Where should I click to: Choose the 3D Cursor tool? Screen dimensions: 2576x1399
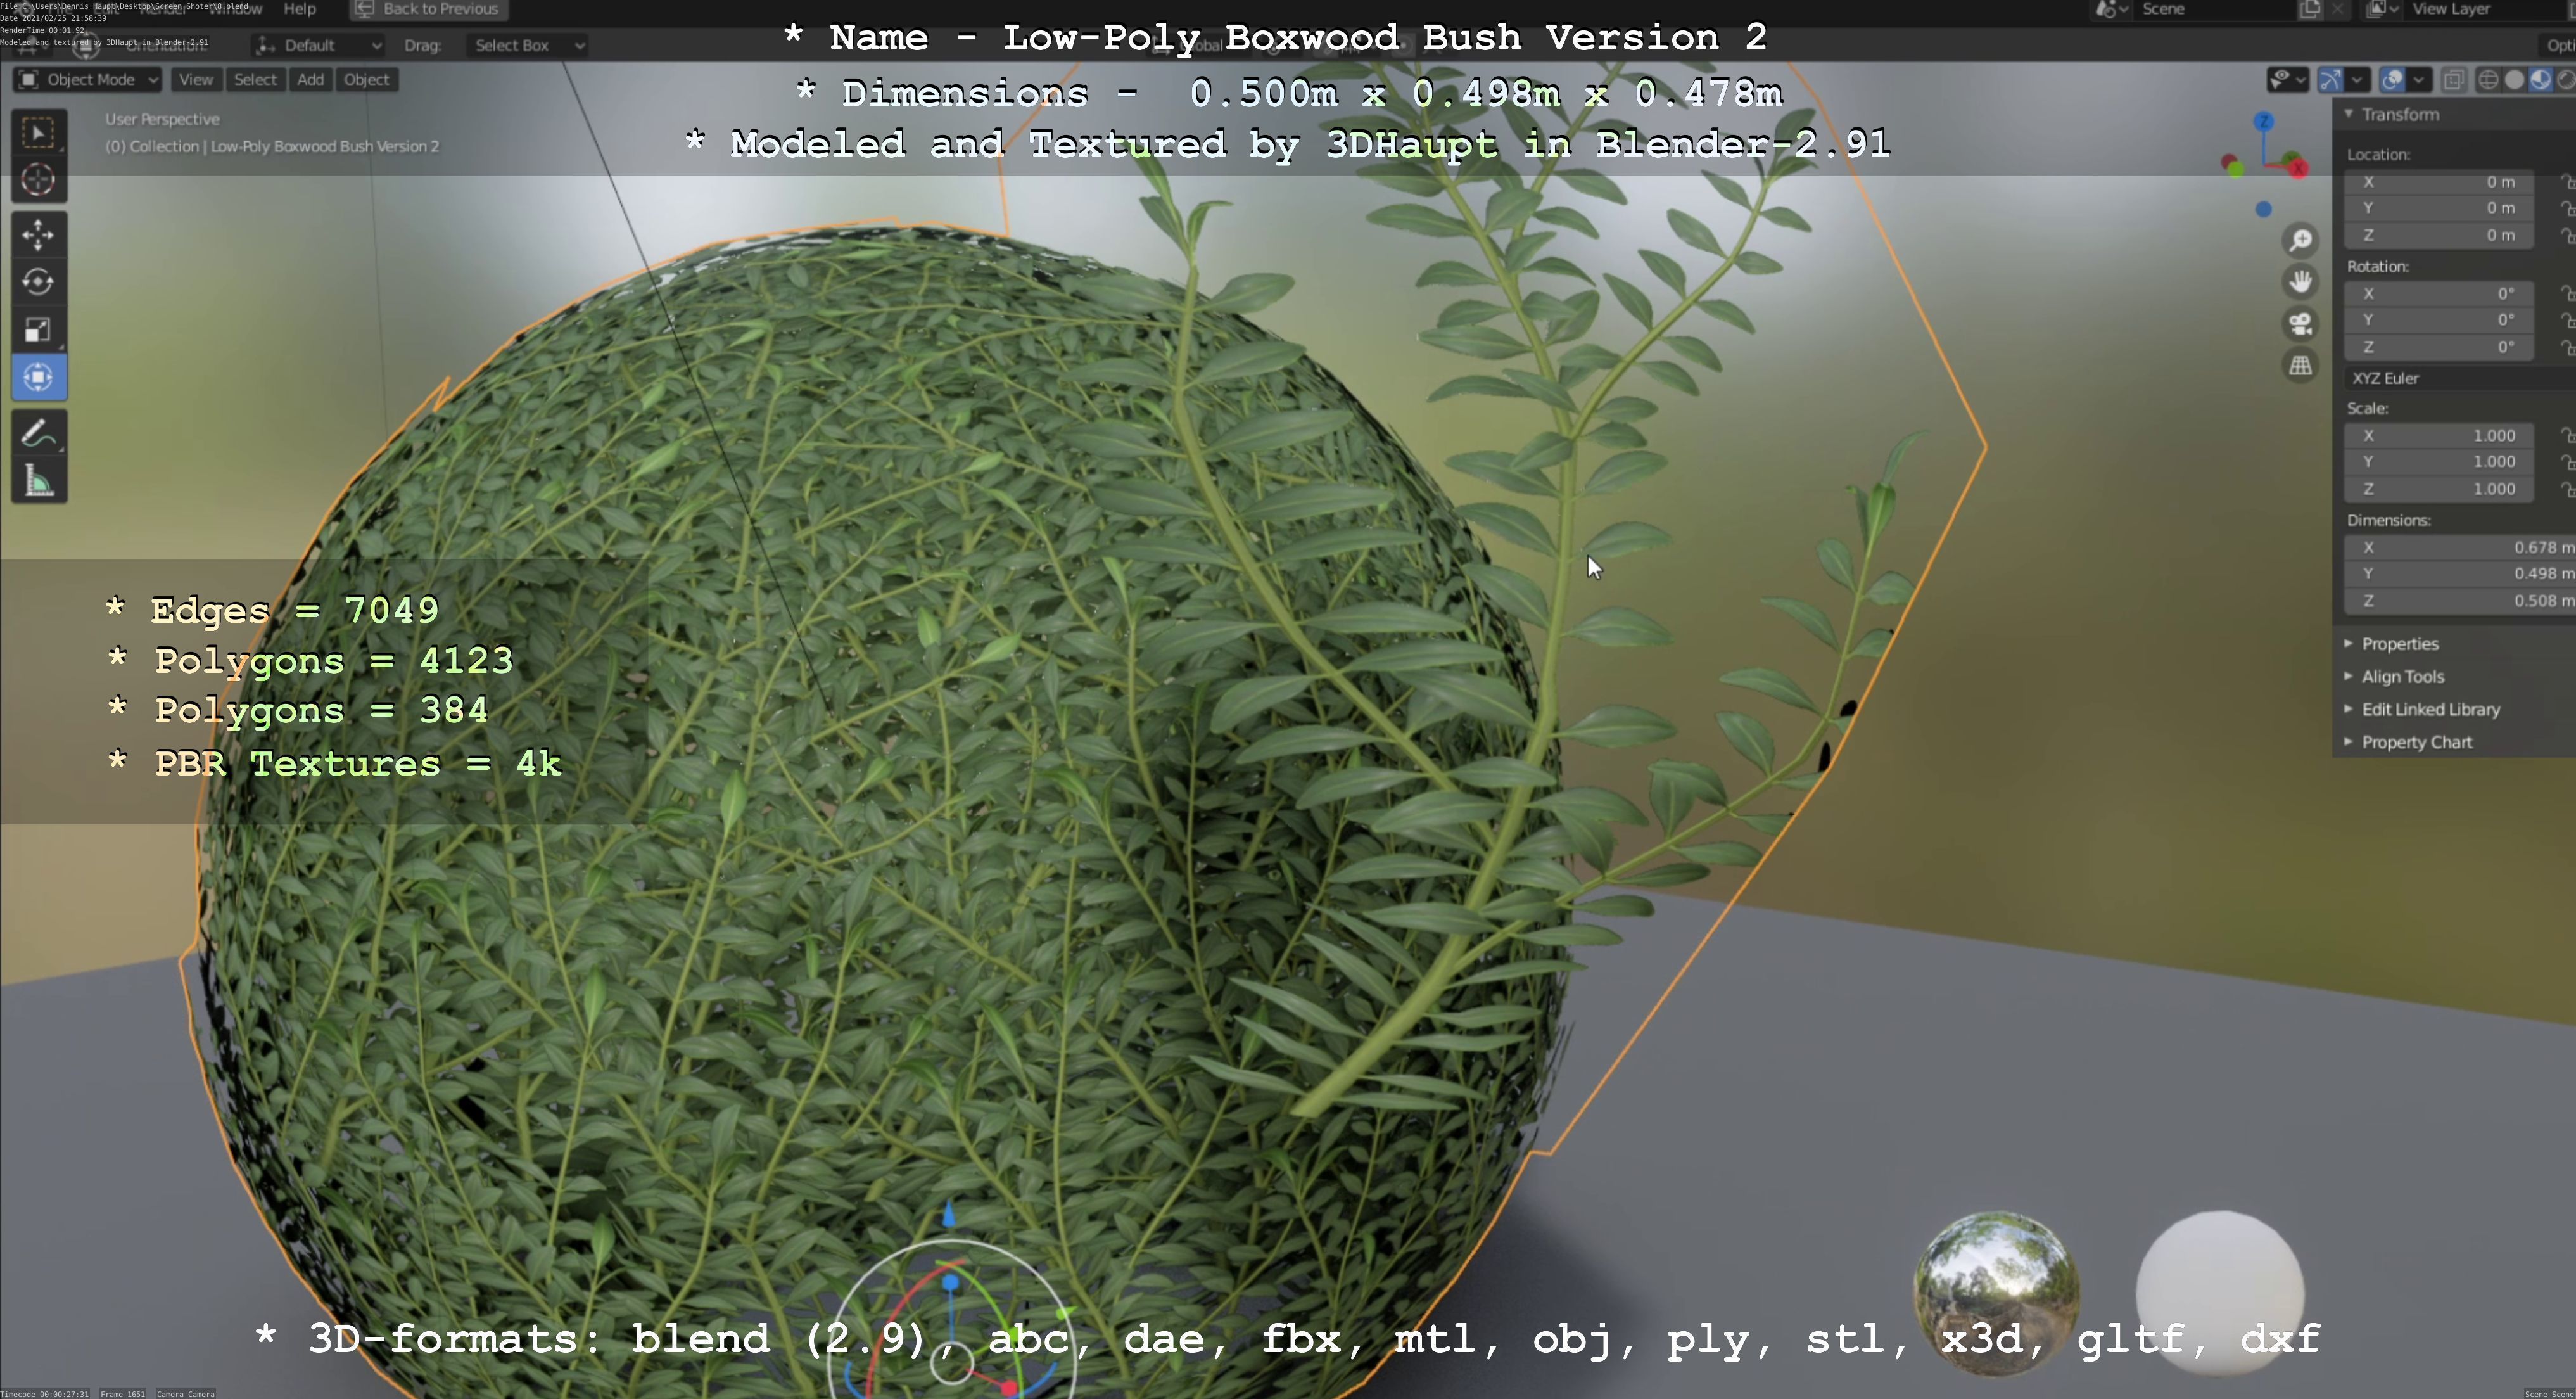[x=39, y=180]
